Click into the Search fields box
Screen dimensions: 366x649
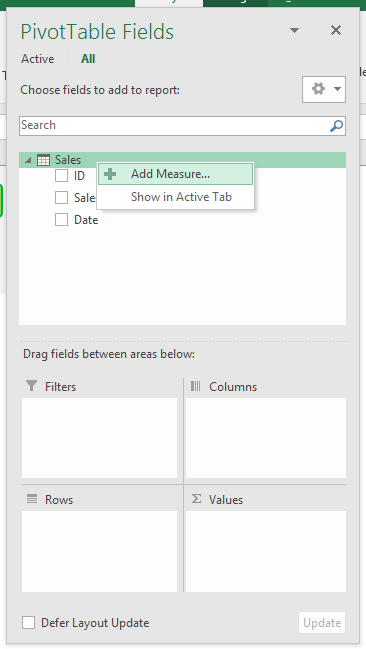(x=174, y=126)
